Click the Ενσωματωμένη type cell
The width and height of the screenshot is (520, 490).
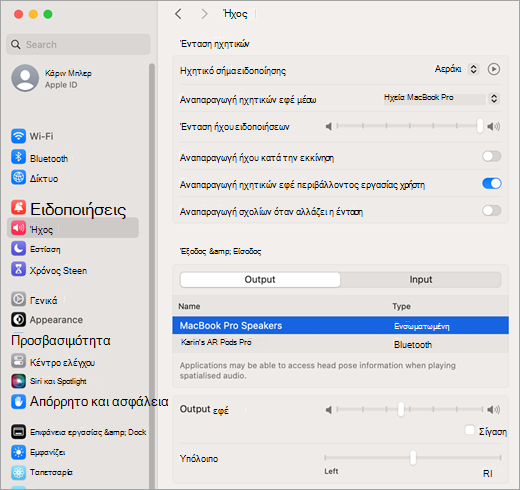coord(422,326)
